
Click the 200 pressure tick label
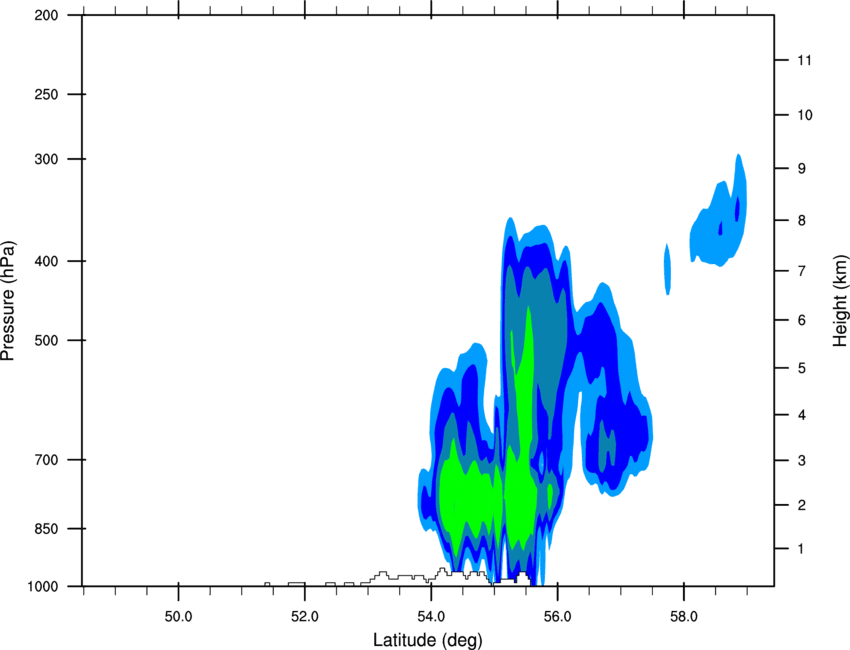(x=46, y=15)
